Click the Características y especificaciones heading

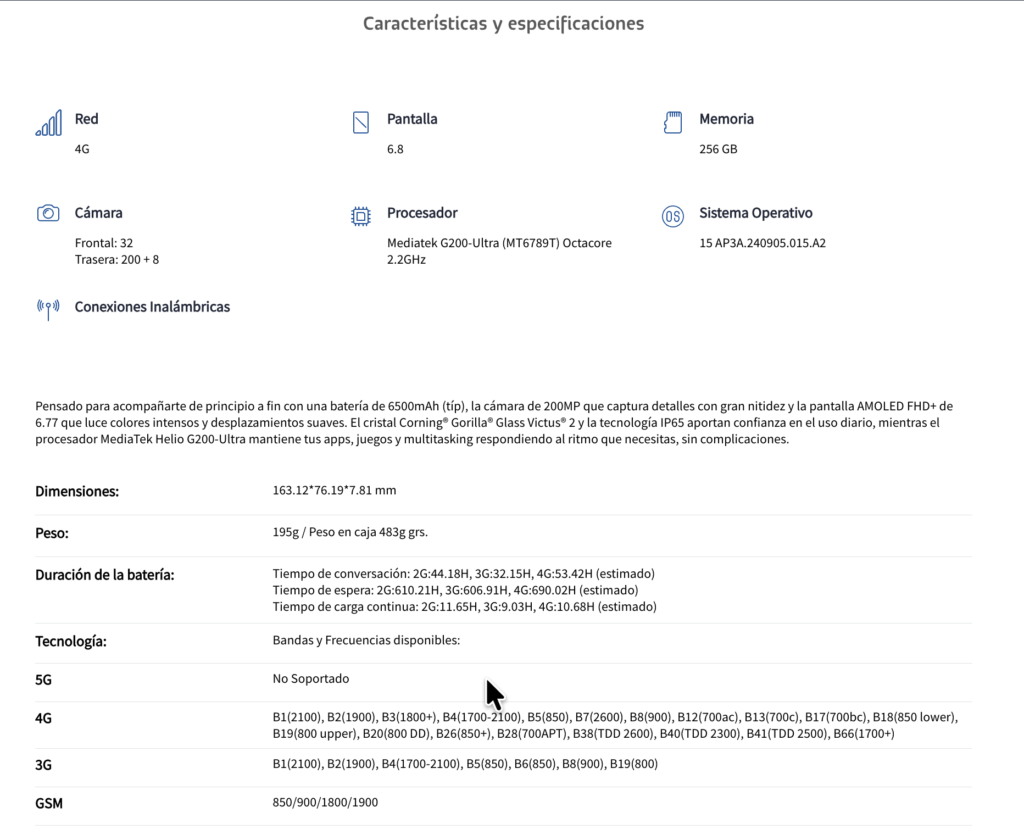point(503,23)
